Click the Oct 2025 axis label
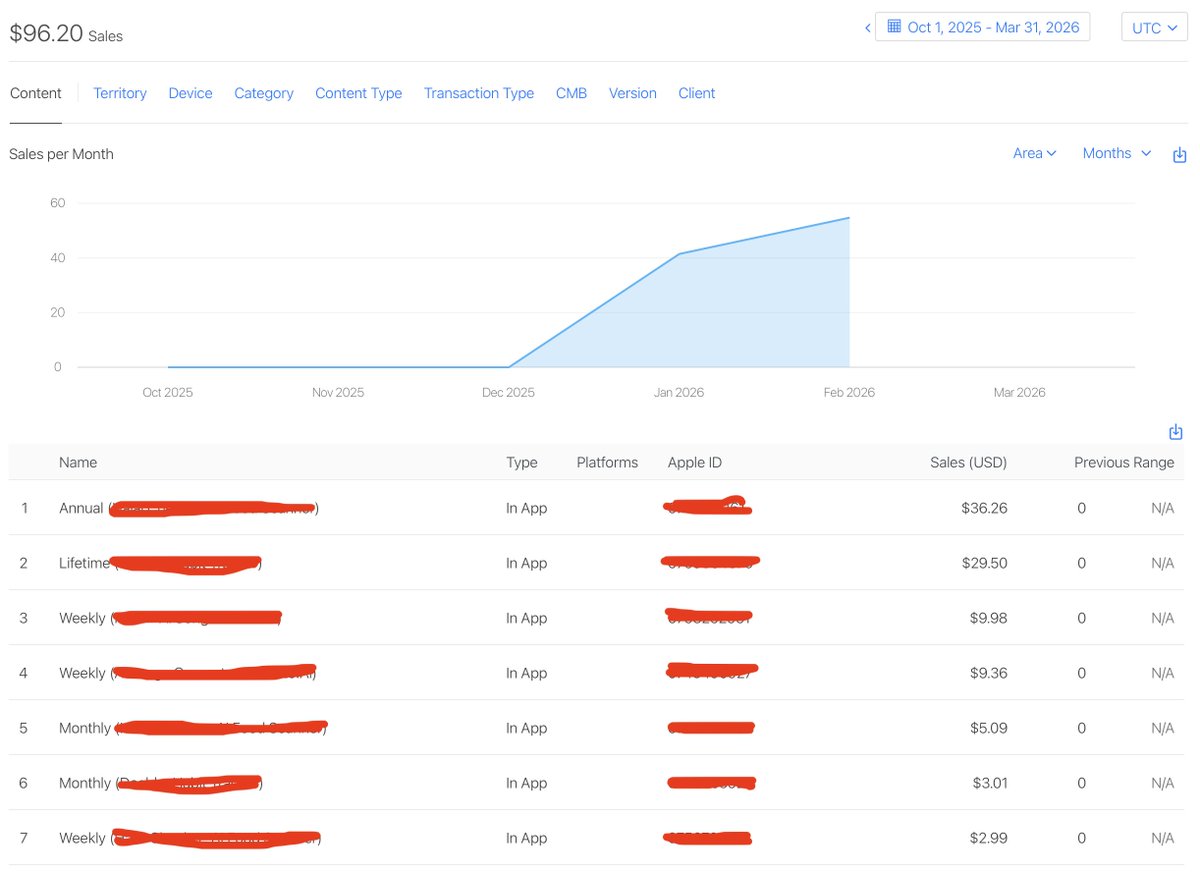Screen dimensions: 1200x873 pyautogui.click(x=167, y=392)
